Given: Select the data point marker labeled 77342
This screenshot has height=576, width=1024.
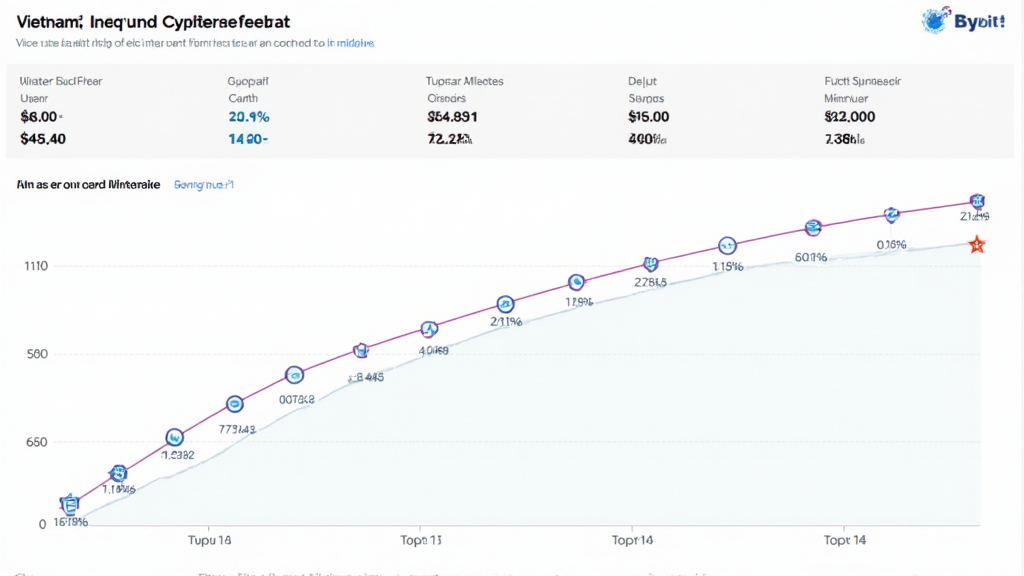Looking at the screenshot, I should [x=235, y=404].
